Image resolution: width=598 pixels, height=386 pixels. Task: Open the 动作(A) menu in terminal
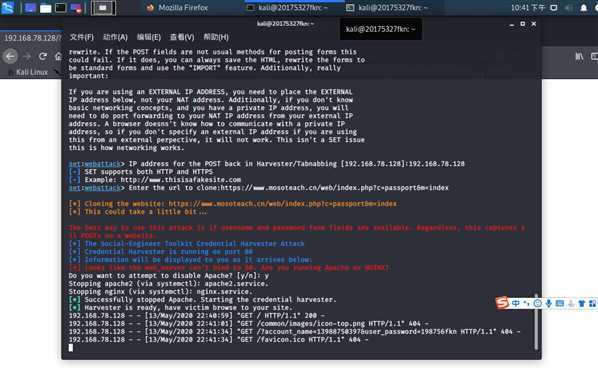click(x=115, y=37)
